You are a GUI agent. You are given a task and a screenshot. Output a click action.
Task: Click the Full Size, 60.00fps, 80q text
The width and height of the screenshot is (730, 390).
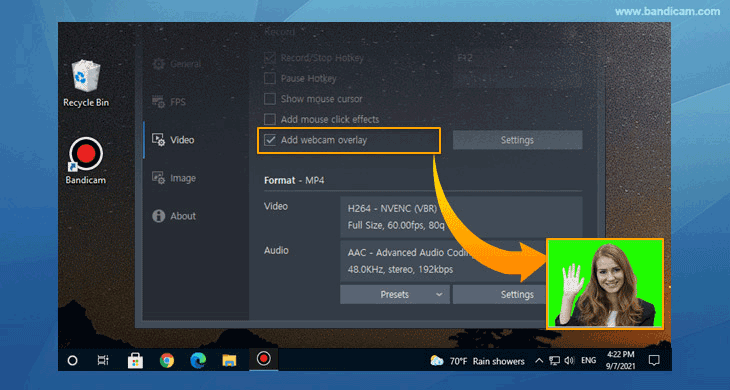coord(396,226)
